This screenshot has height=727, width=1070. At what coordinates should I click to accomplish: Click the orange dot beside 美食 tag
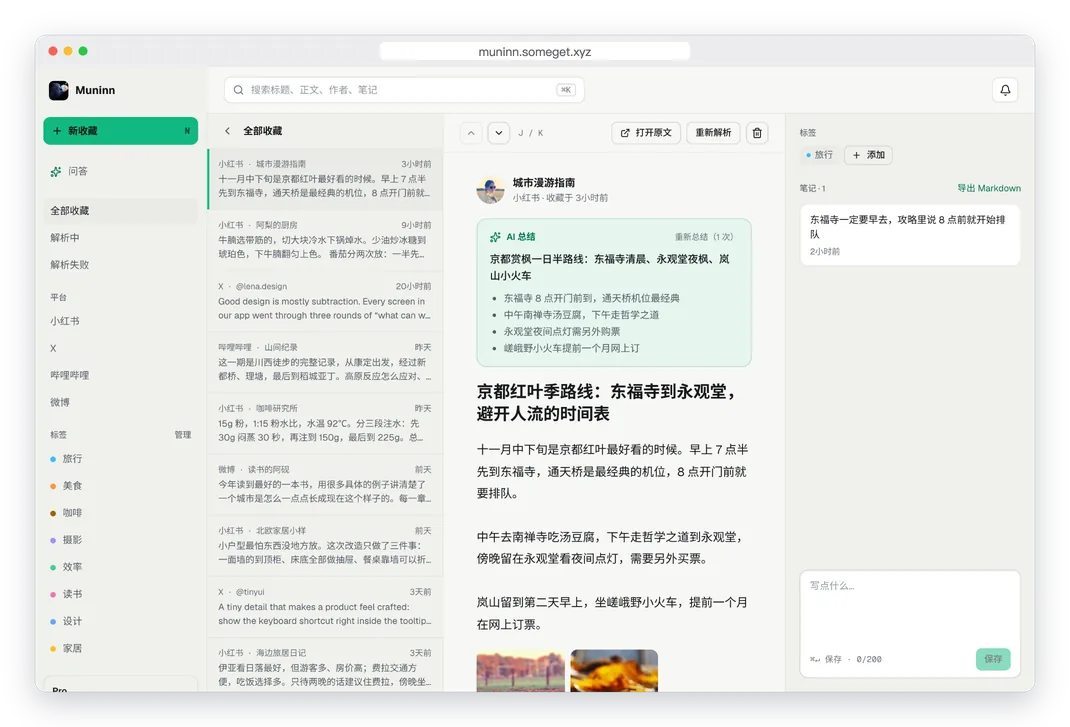tap(53, 486)
